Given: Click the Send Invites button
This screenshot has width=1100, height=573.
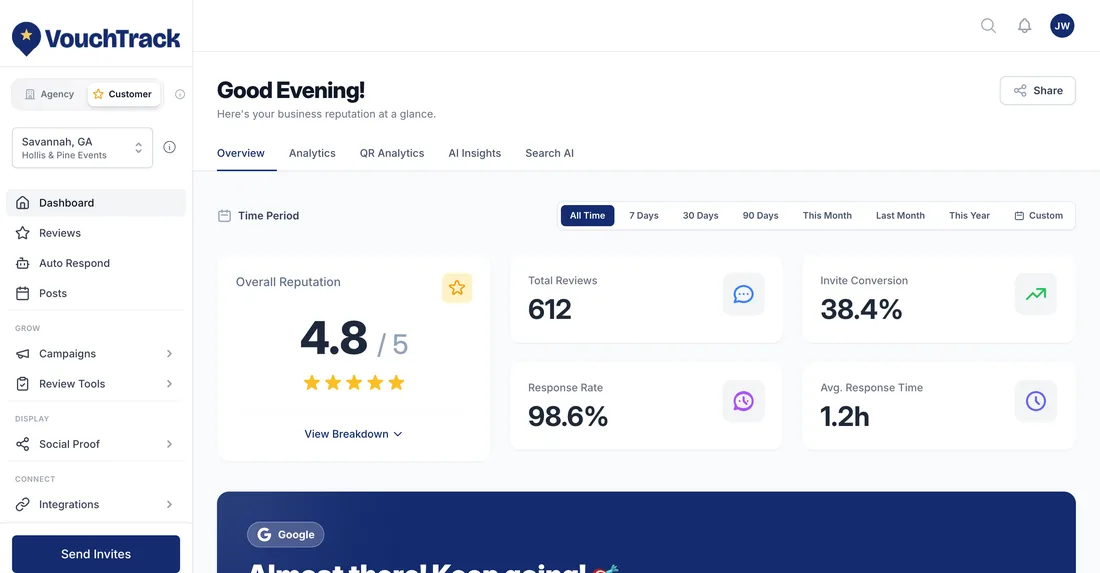Looking at the screenshot, I should (x=96, y=554).
